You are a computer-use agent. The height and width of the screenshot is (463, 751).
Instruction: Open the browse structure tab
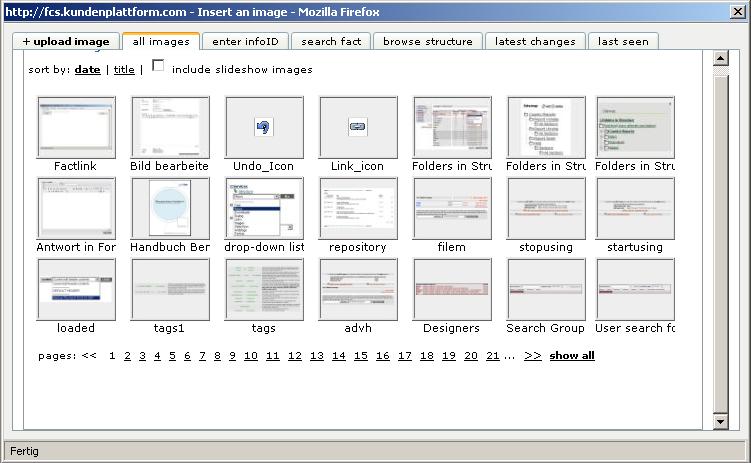pyautogui.click(x=427, y=42)
